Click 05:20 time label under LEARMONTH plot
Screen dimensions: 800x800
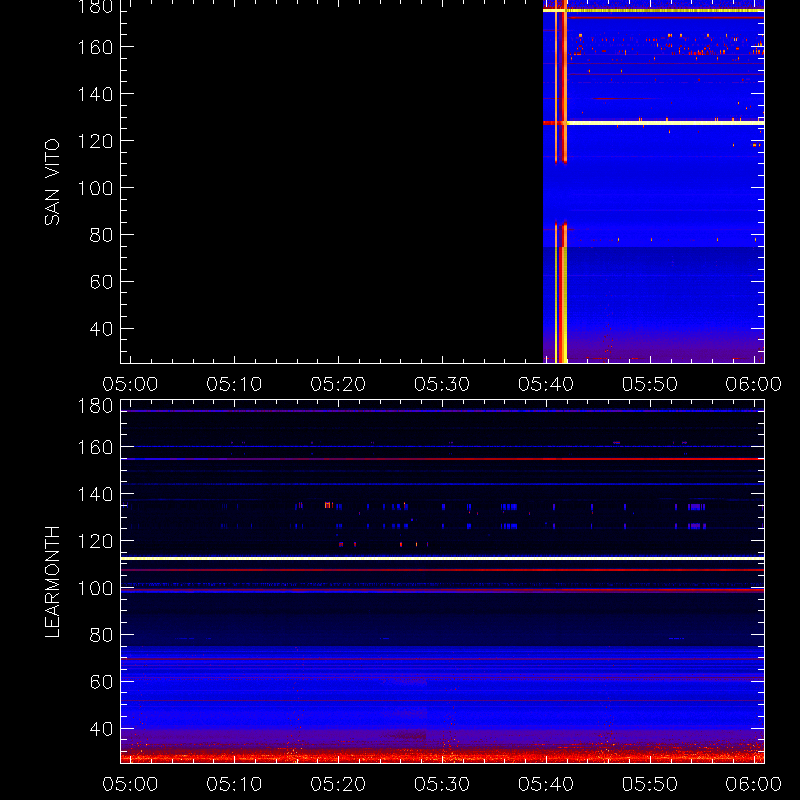(338, 784)
